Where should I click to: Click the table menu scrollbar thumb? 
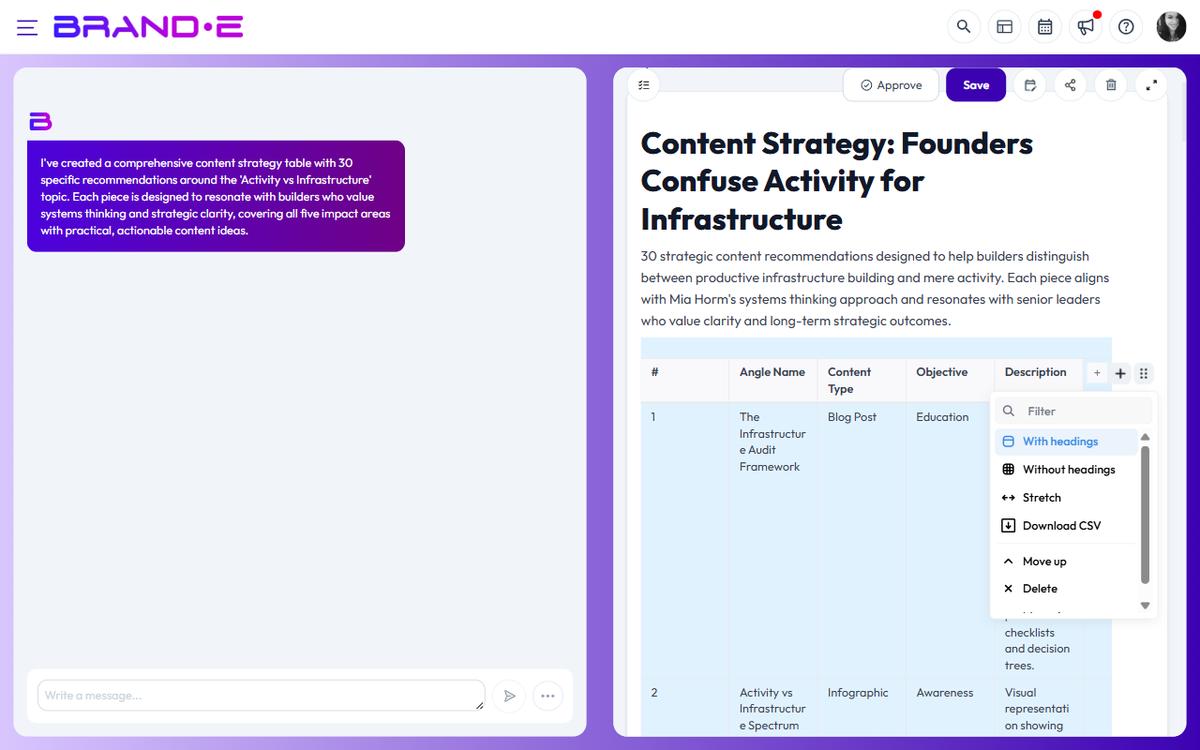click(x=1145, y=514)
